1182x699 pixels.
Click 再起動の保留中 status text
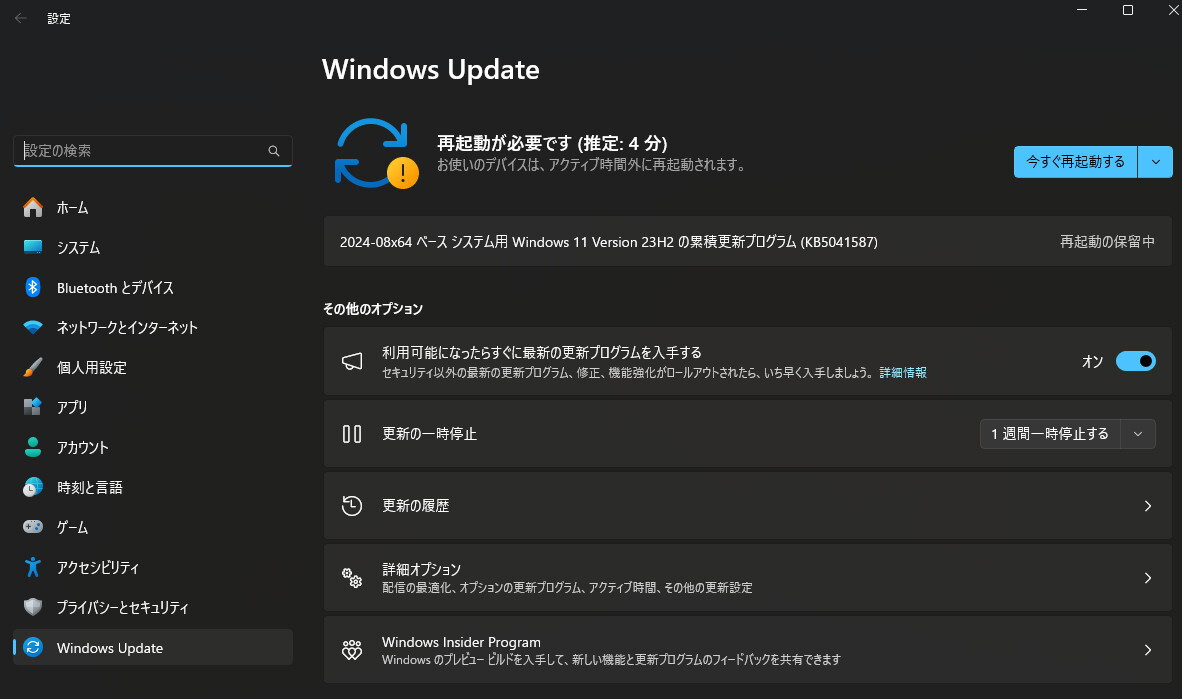coord(1107,242)
